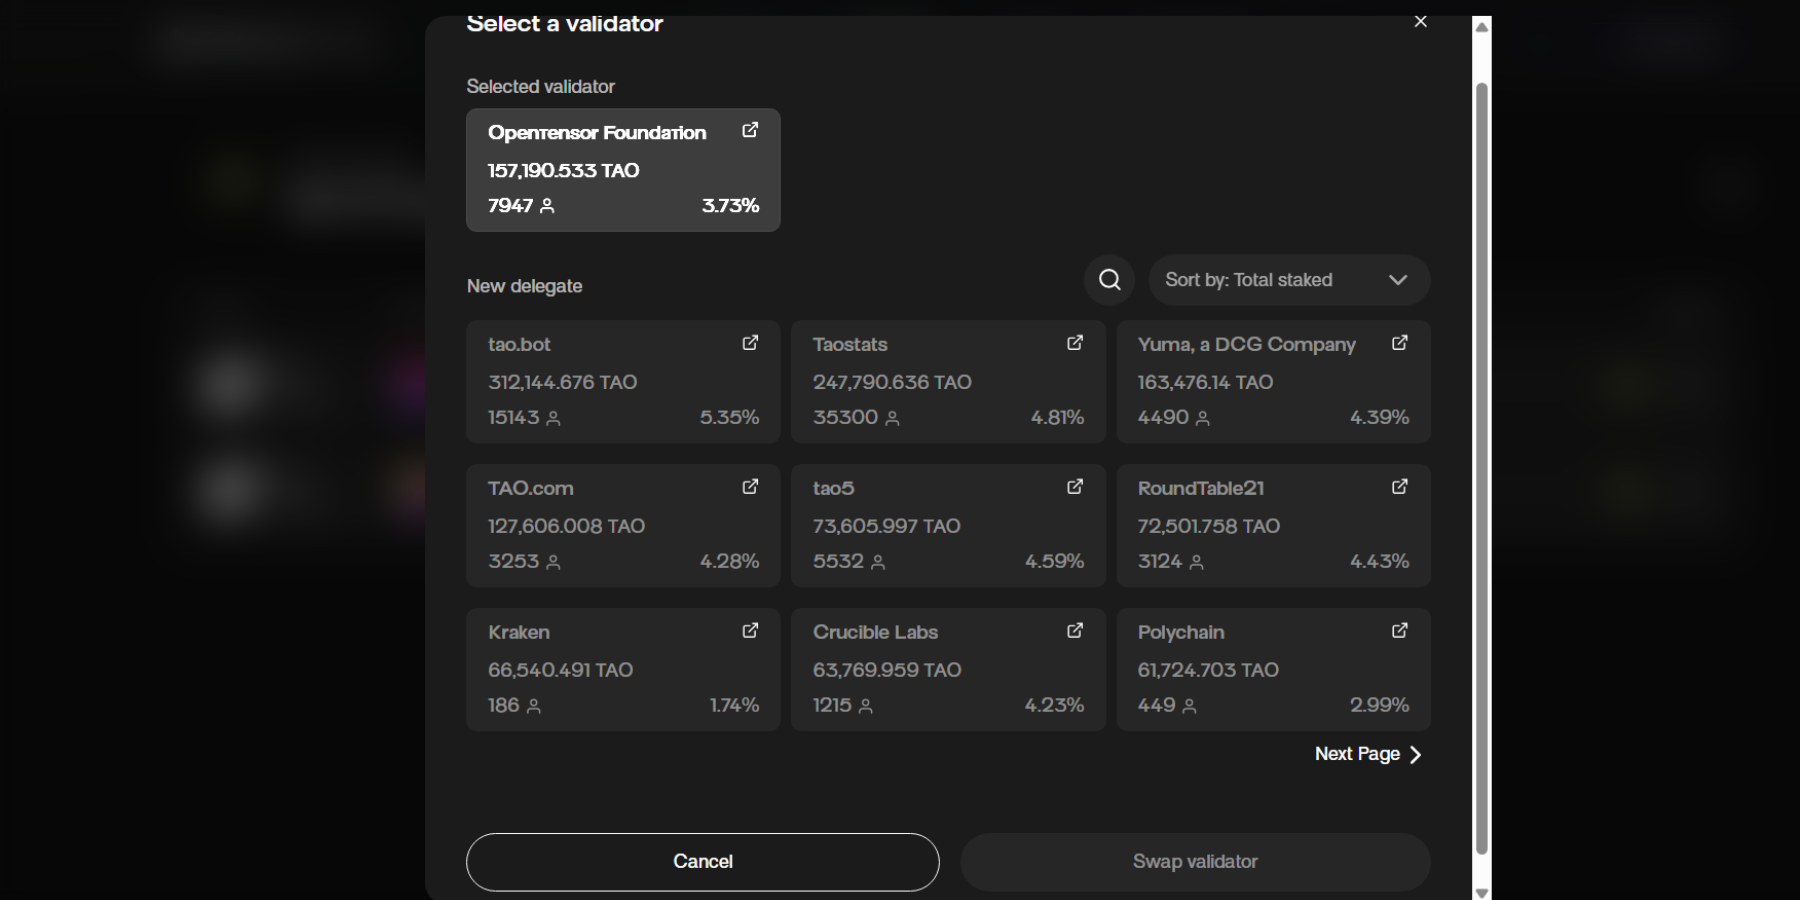Open Crucible Labs external link icon
Screen dimensions: 1800x900
[x=1075, y=631]
